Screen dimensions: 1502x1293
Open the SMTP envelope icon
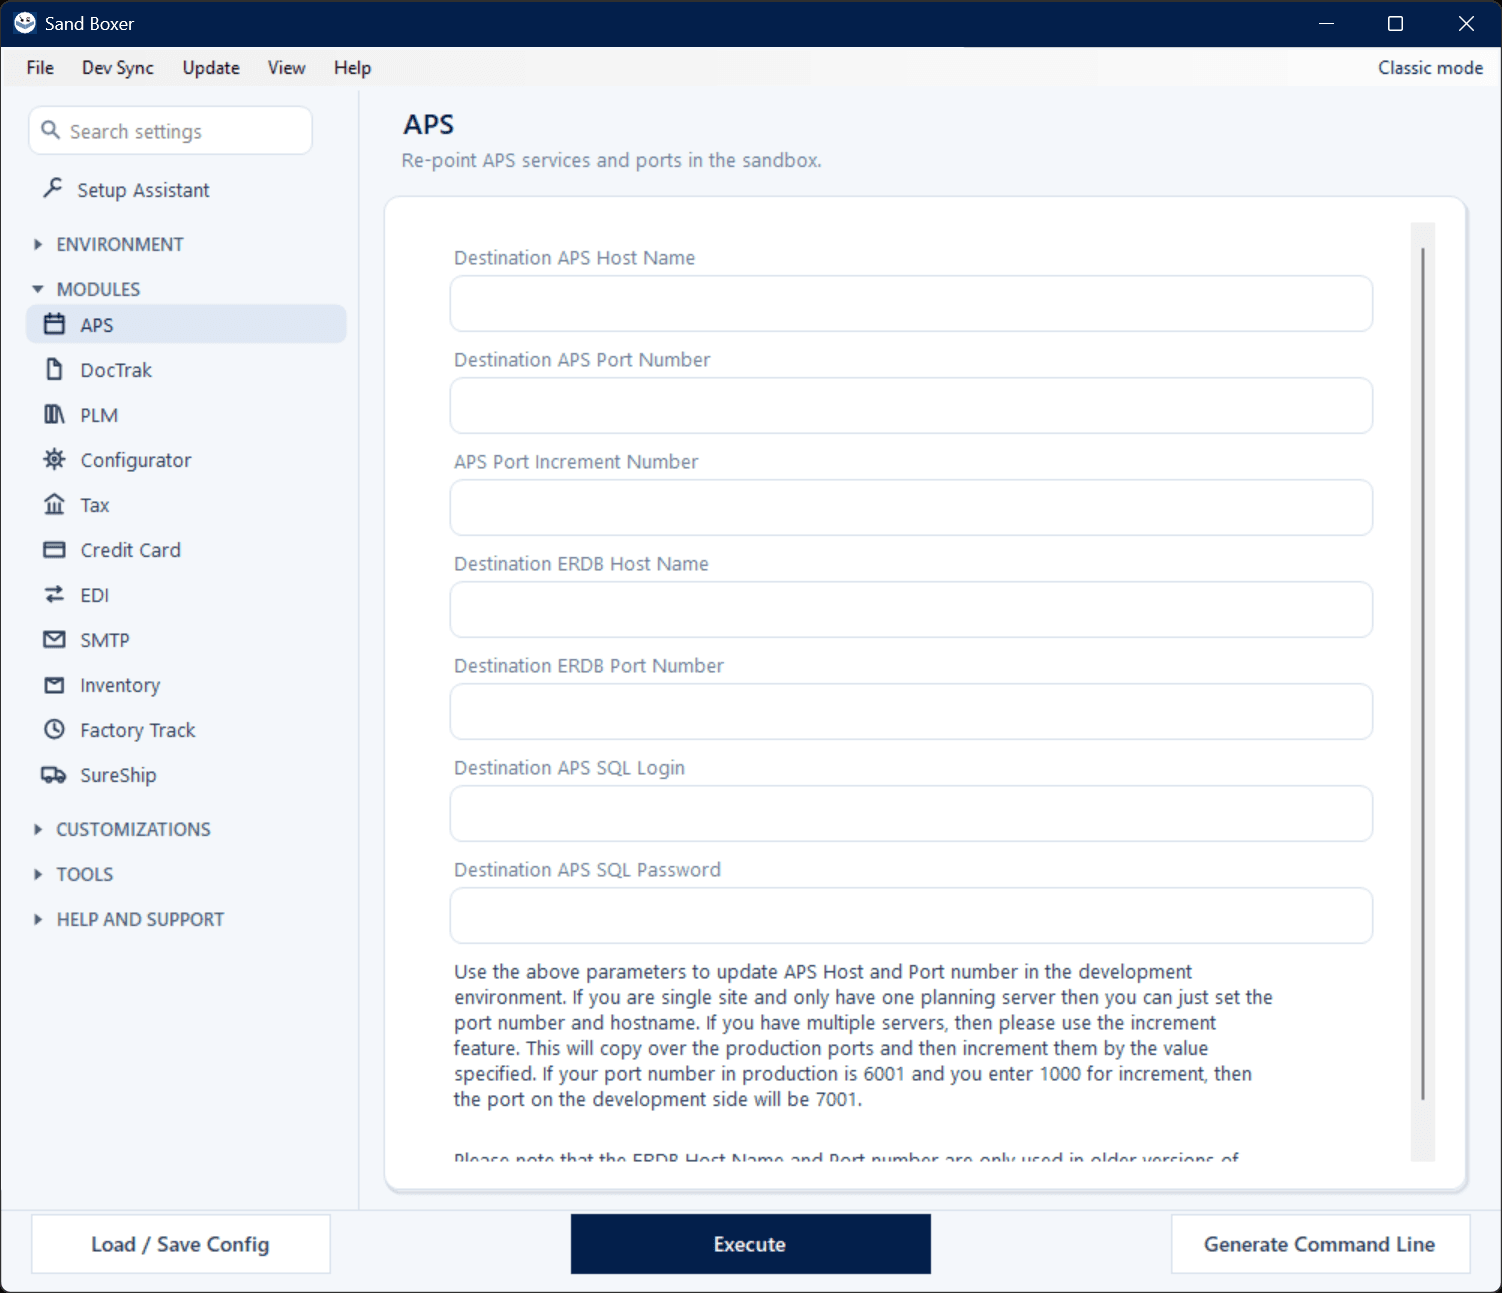coord(55,640)
